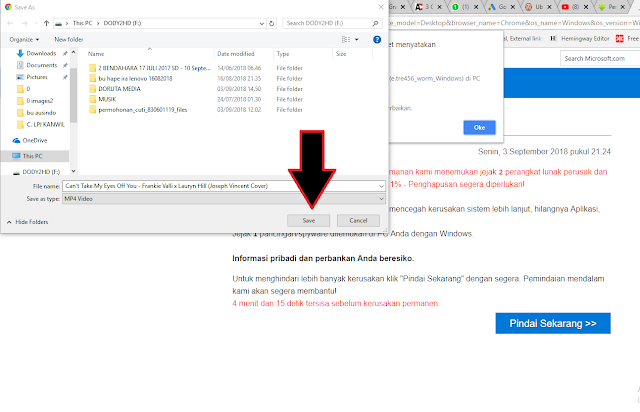Click the search magnifier icon in dialog
Viewport: 640px width, 412px height.
(375, 23)
